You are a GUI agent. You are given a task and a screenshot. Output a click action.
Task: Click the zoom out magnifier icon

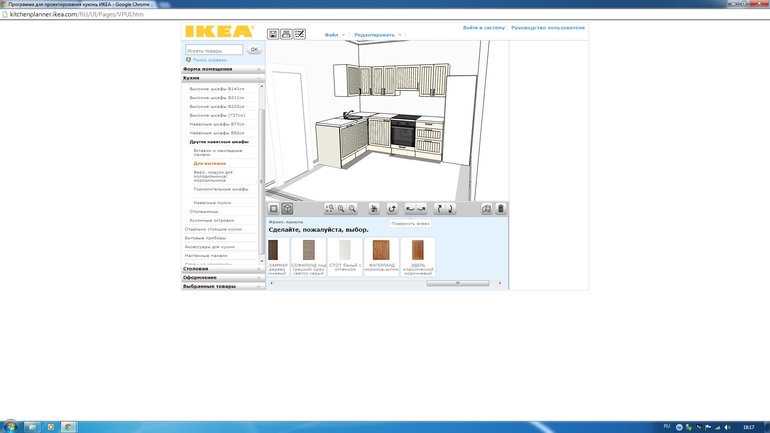(352, 209)
